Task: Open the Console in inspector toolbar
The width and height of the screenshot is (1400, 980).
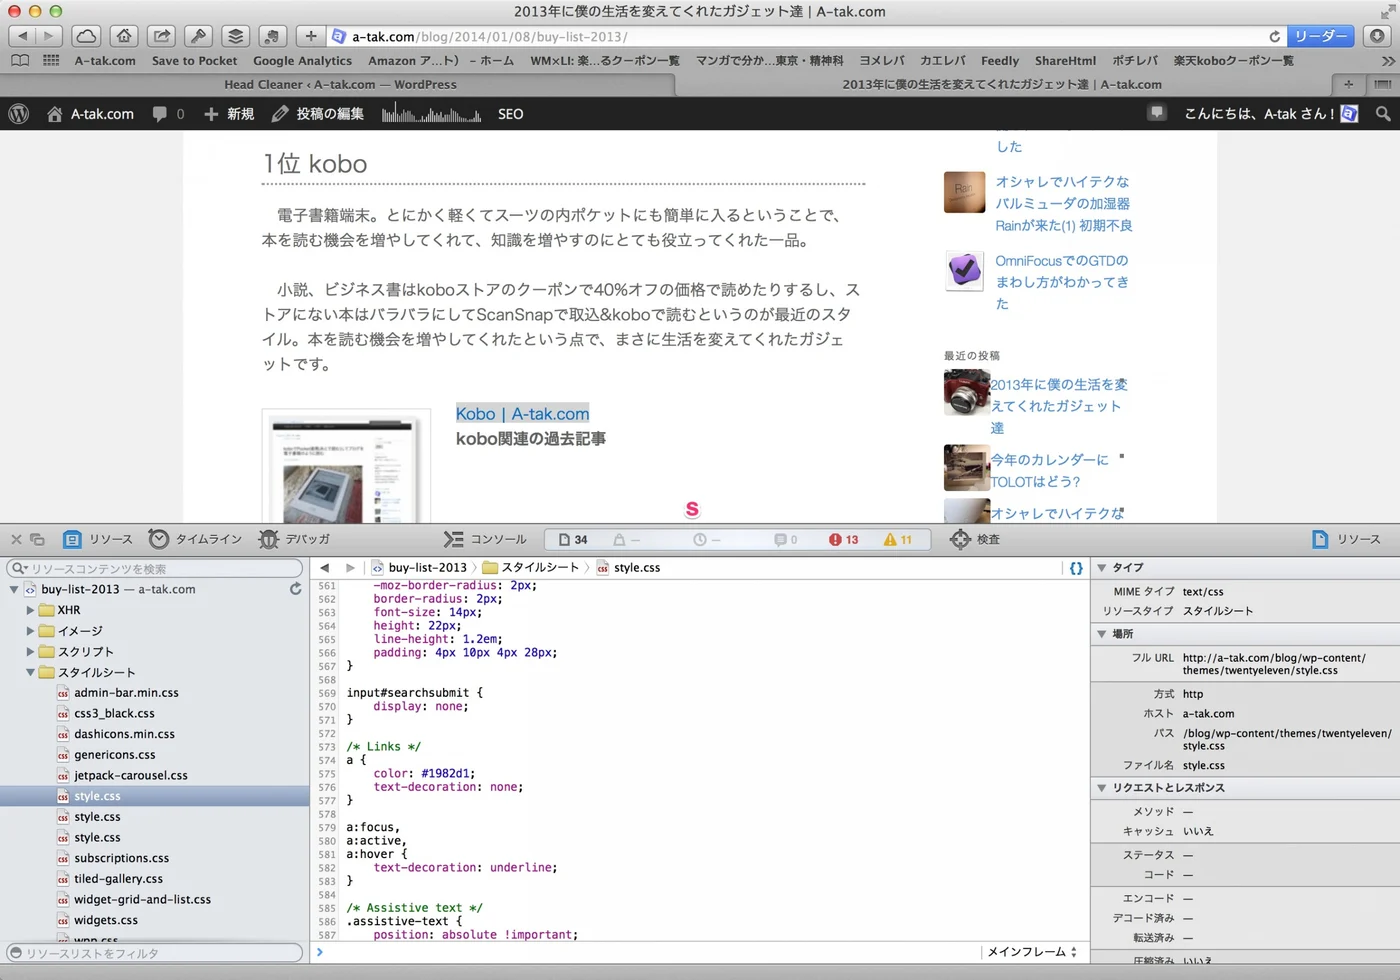Action: [x=485, y=539]
